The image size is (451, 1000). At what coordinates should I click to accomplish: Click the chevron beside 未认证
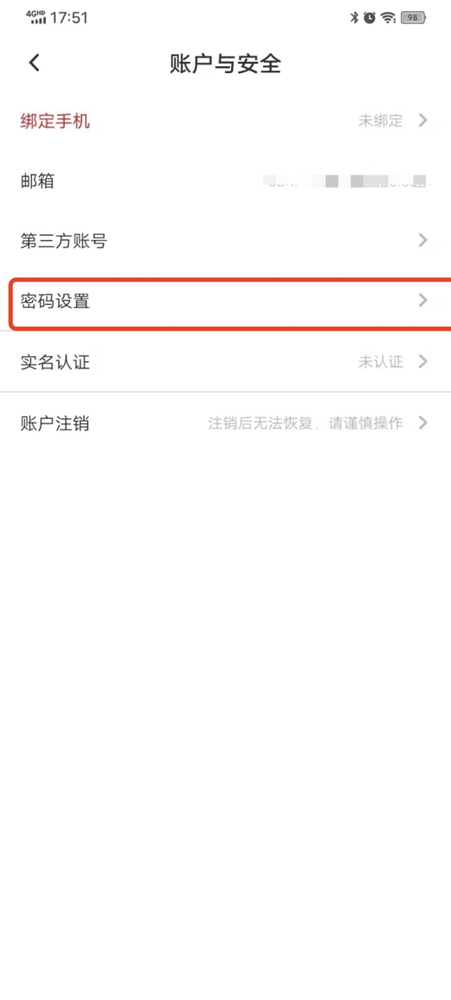(x=422, y=362)
